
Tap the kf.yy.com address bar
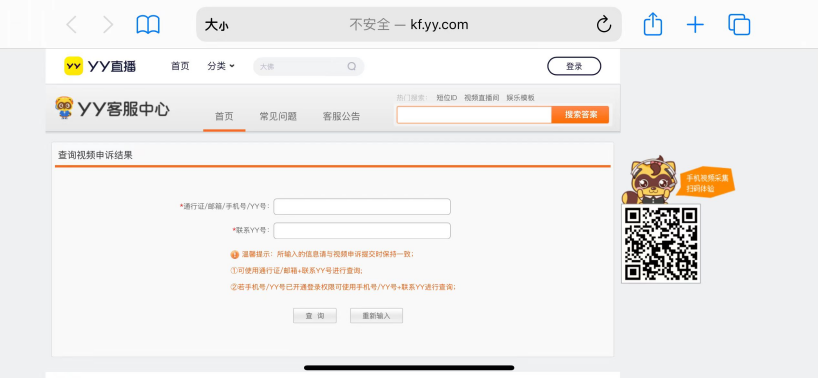(408, 25)
